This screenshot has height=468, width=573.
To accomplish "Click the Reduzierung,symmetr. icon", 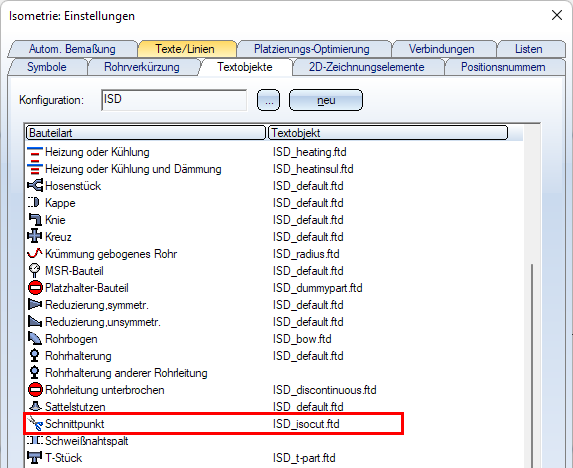I will coord(35,305).
